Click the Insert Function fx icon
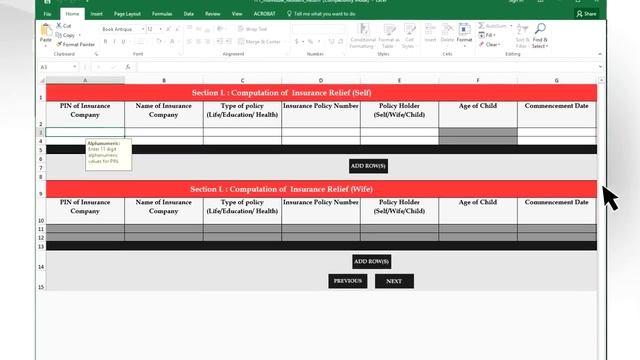640x360 pixels. click(x=128, y=67)
